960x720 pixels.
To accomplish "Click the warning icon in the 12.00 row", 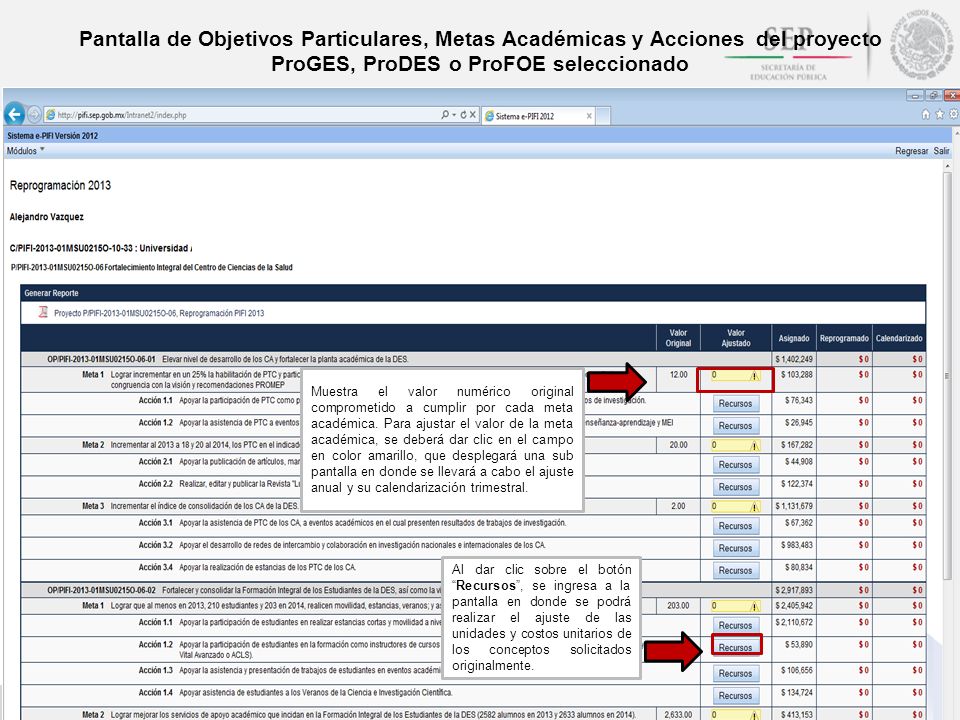I will 755,375.
